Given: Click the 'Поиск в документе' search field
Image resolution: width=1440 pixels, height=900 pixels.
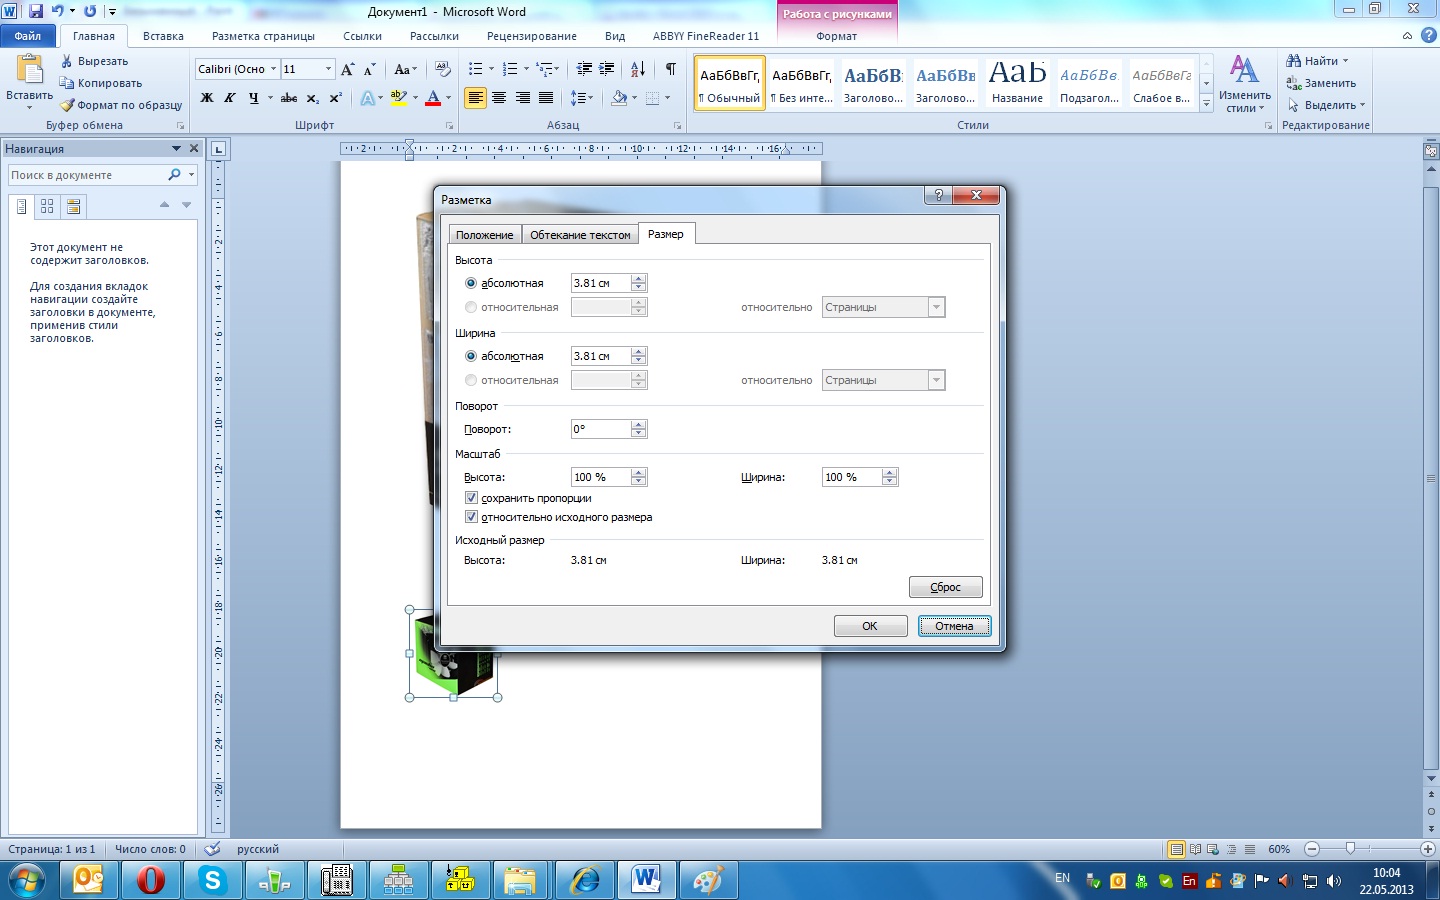Looking at the screenshot, I should pyautogui.click(x=88, y=175).
